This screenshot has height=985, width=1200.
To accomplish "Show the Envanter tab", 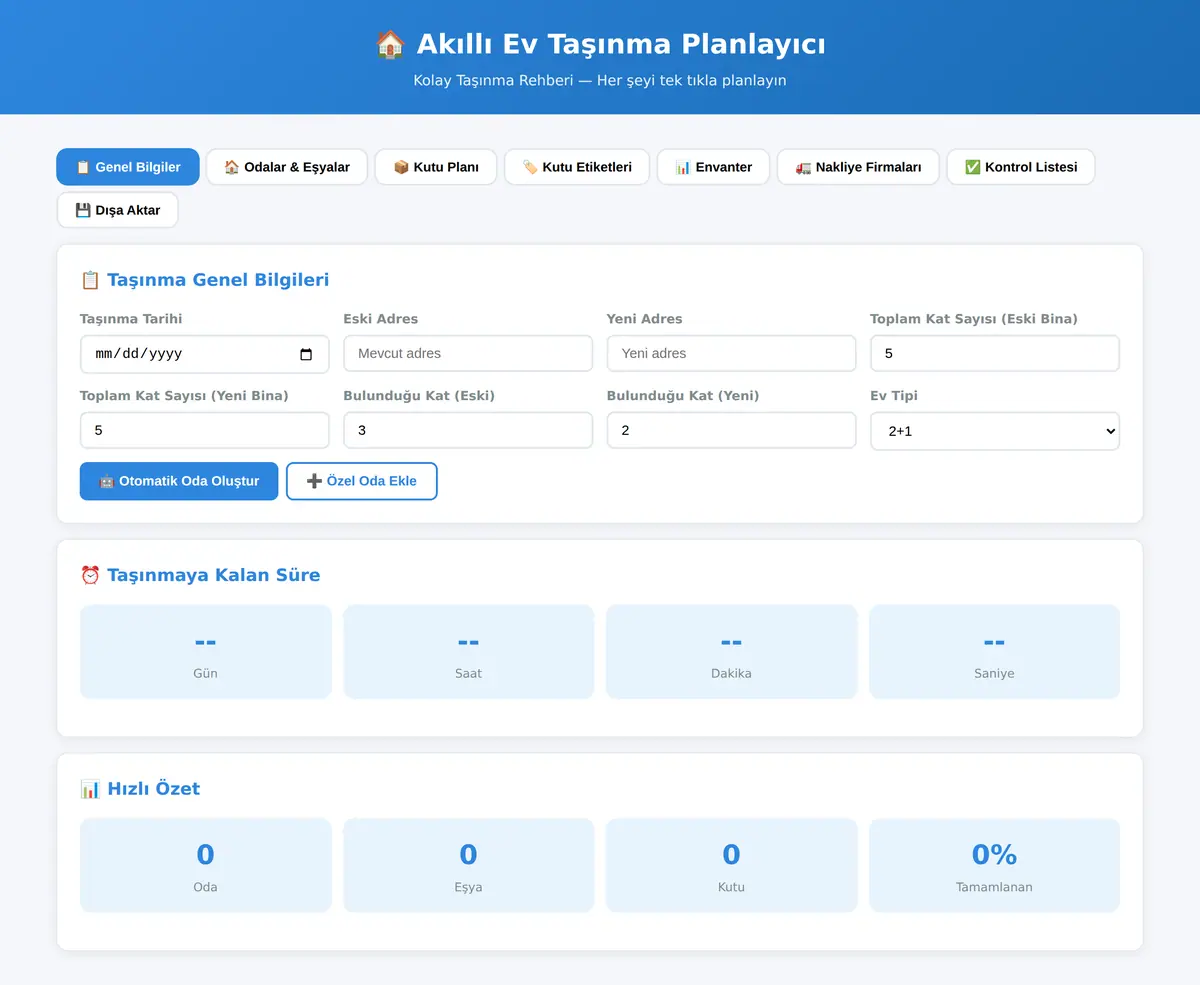I will [713, 167].
